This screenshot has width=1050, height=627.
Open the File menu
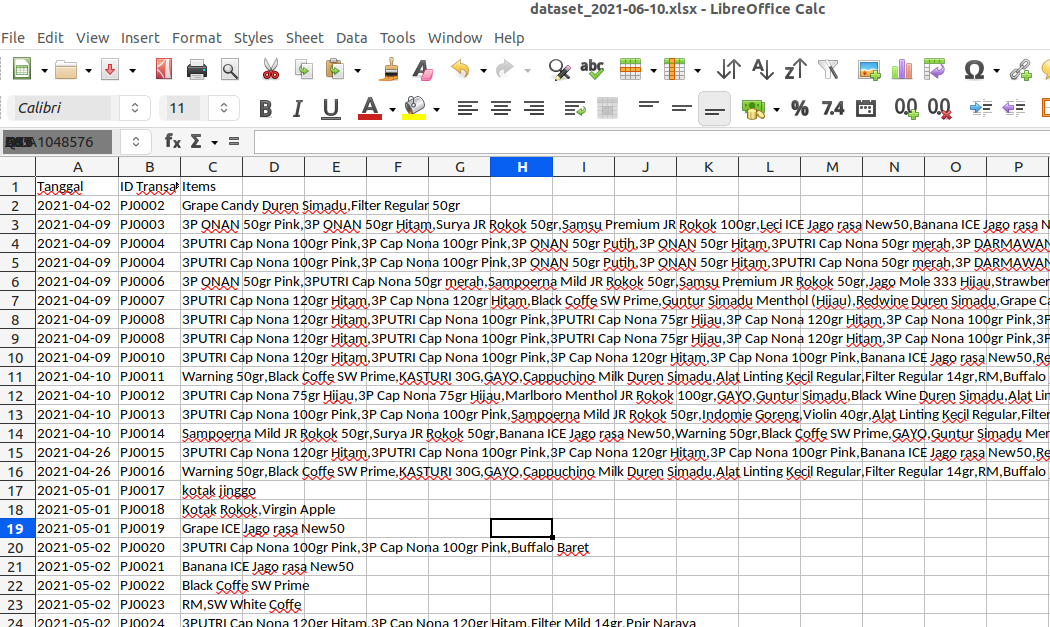point(13,38)
